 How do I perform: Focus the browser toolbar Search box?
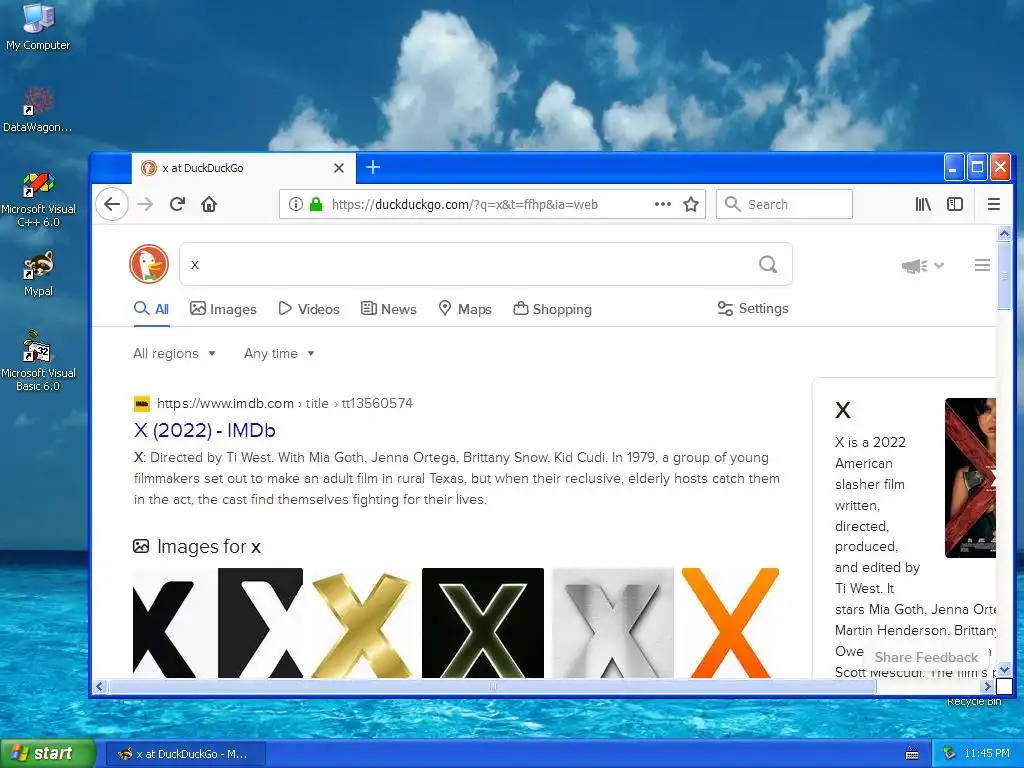(784, 204)
